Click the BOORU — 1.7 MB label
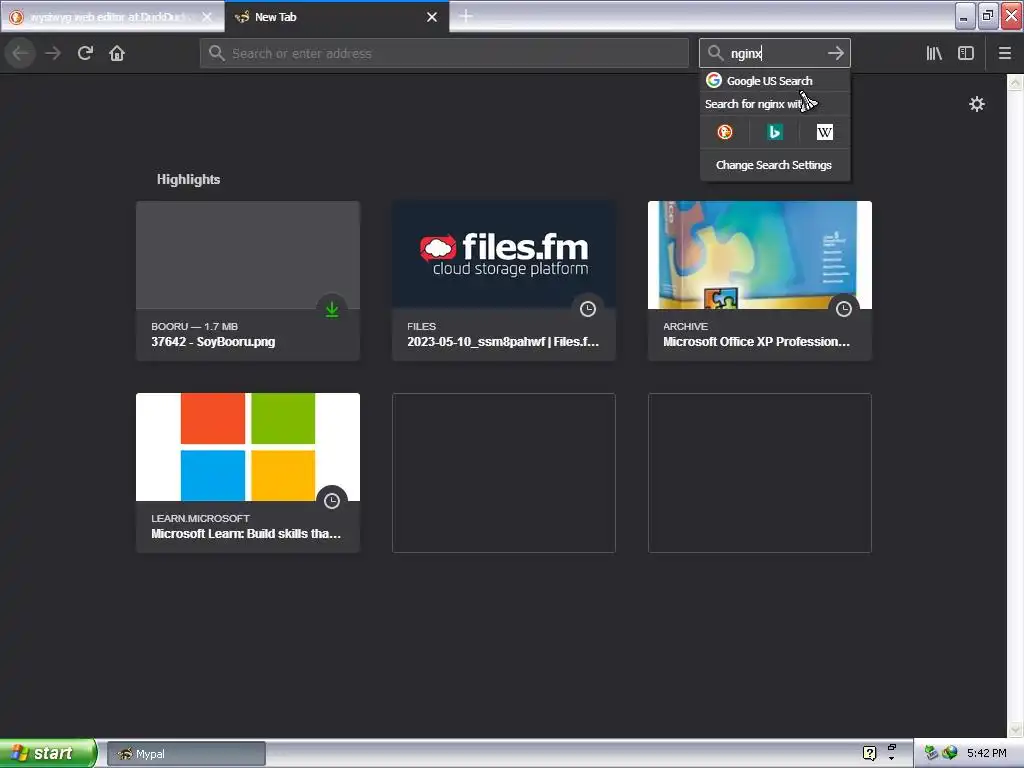The width and height of the screenshot is (1024, 768). [195, 327]
